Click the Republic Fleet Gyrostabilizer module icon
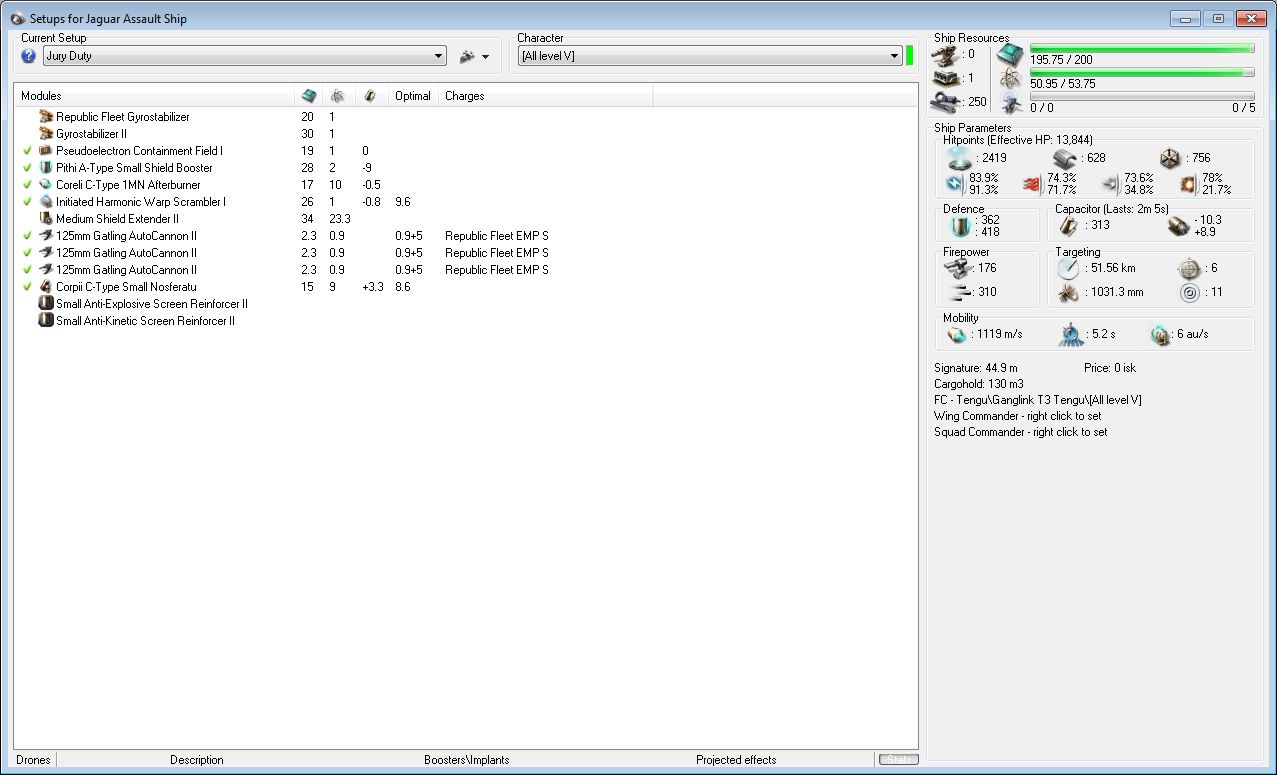 (45, 117)
